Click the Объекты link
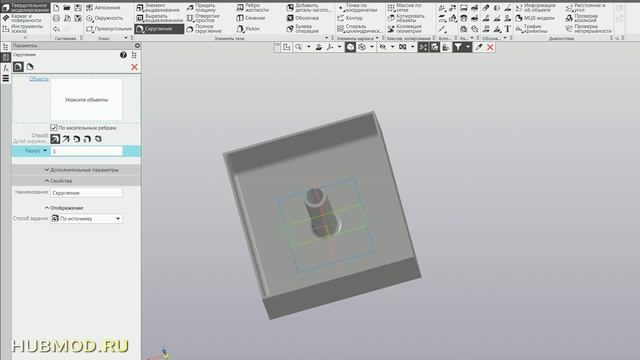The height and width of the screenshot is (360, 640). pyautogui.click(x=39, y=79)
